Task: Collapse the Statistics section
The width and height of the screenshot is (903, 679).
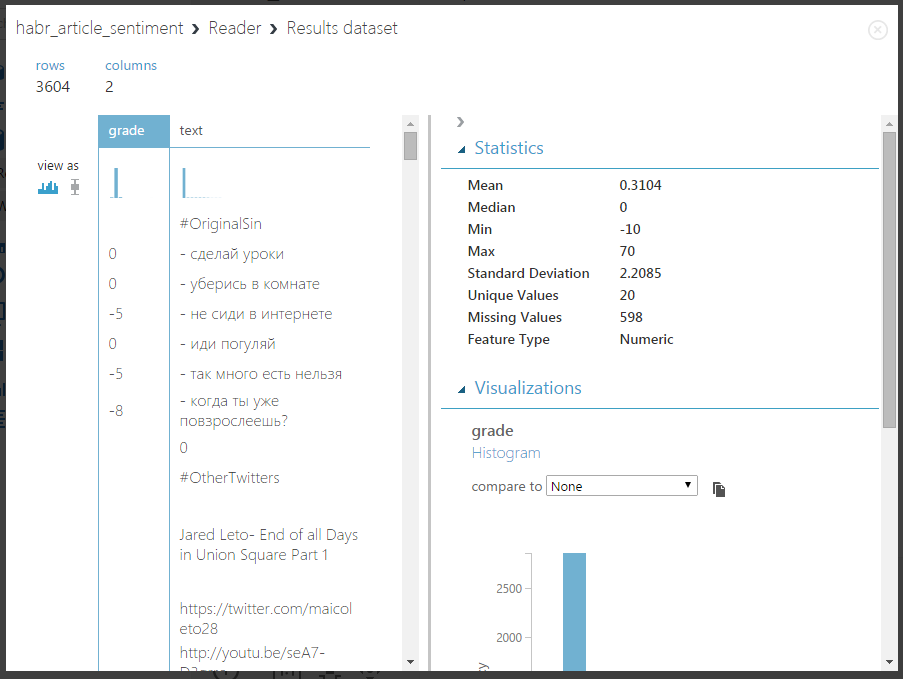Action: 462,149
